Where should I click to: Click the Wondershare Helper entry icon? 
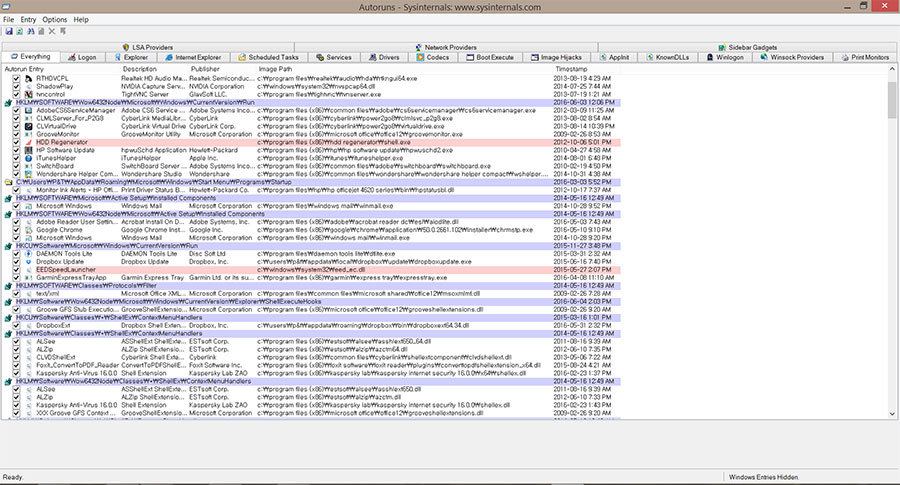(x=28, y=174)
